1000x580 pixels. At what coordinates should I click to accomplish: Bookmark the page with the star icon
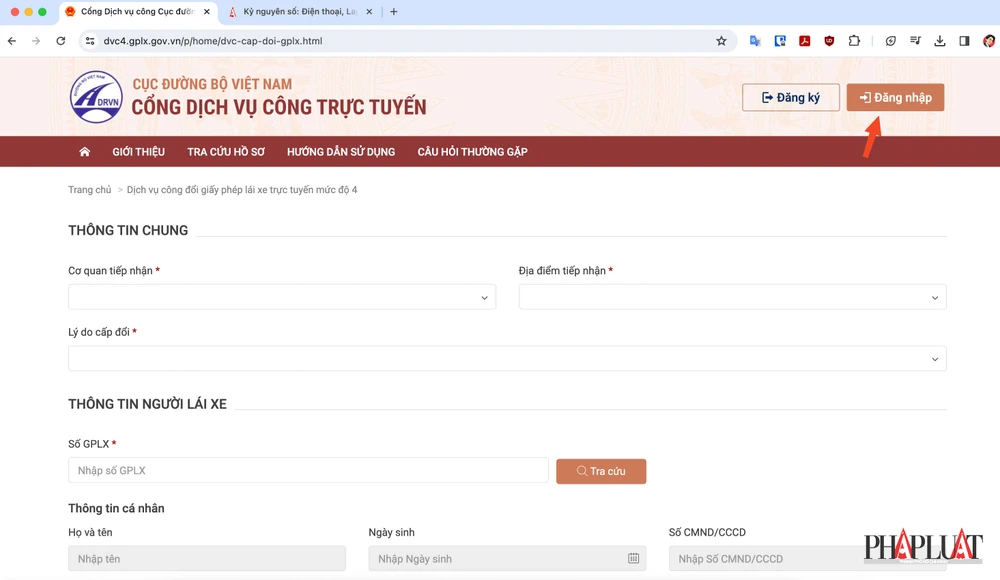tap(721, 41)
